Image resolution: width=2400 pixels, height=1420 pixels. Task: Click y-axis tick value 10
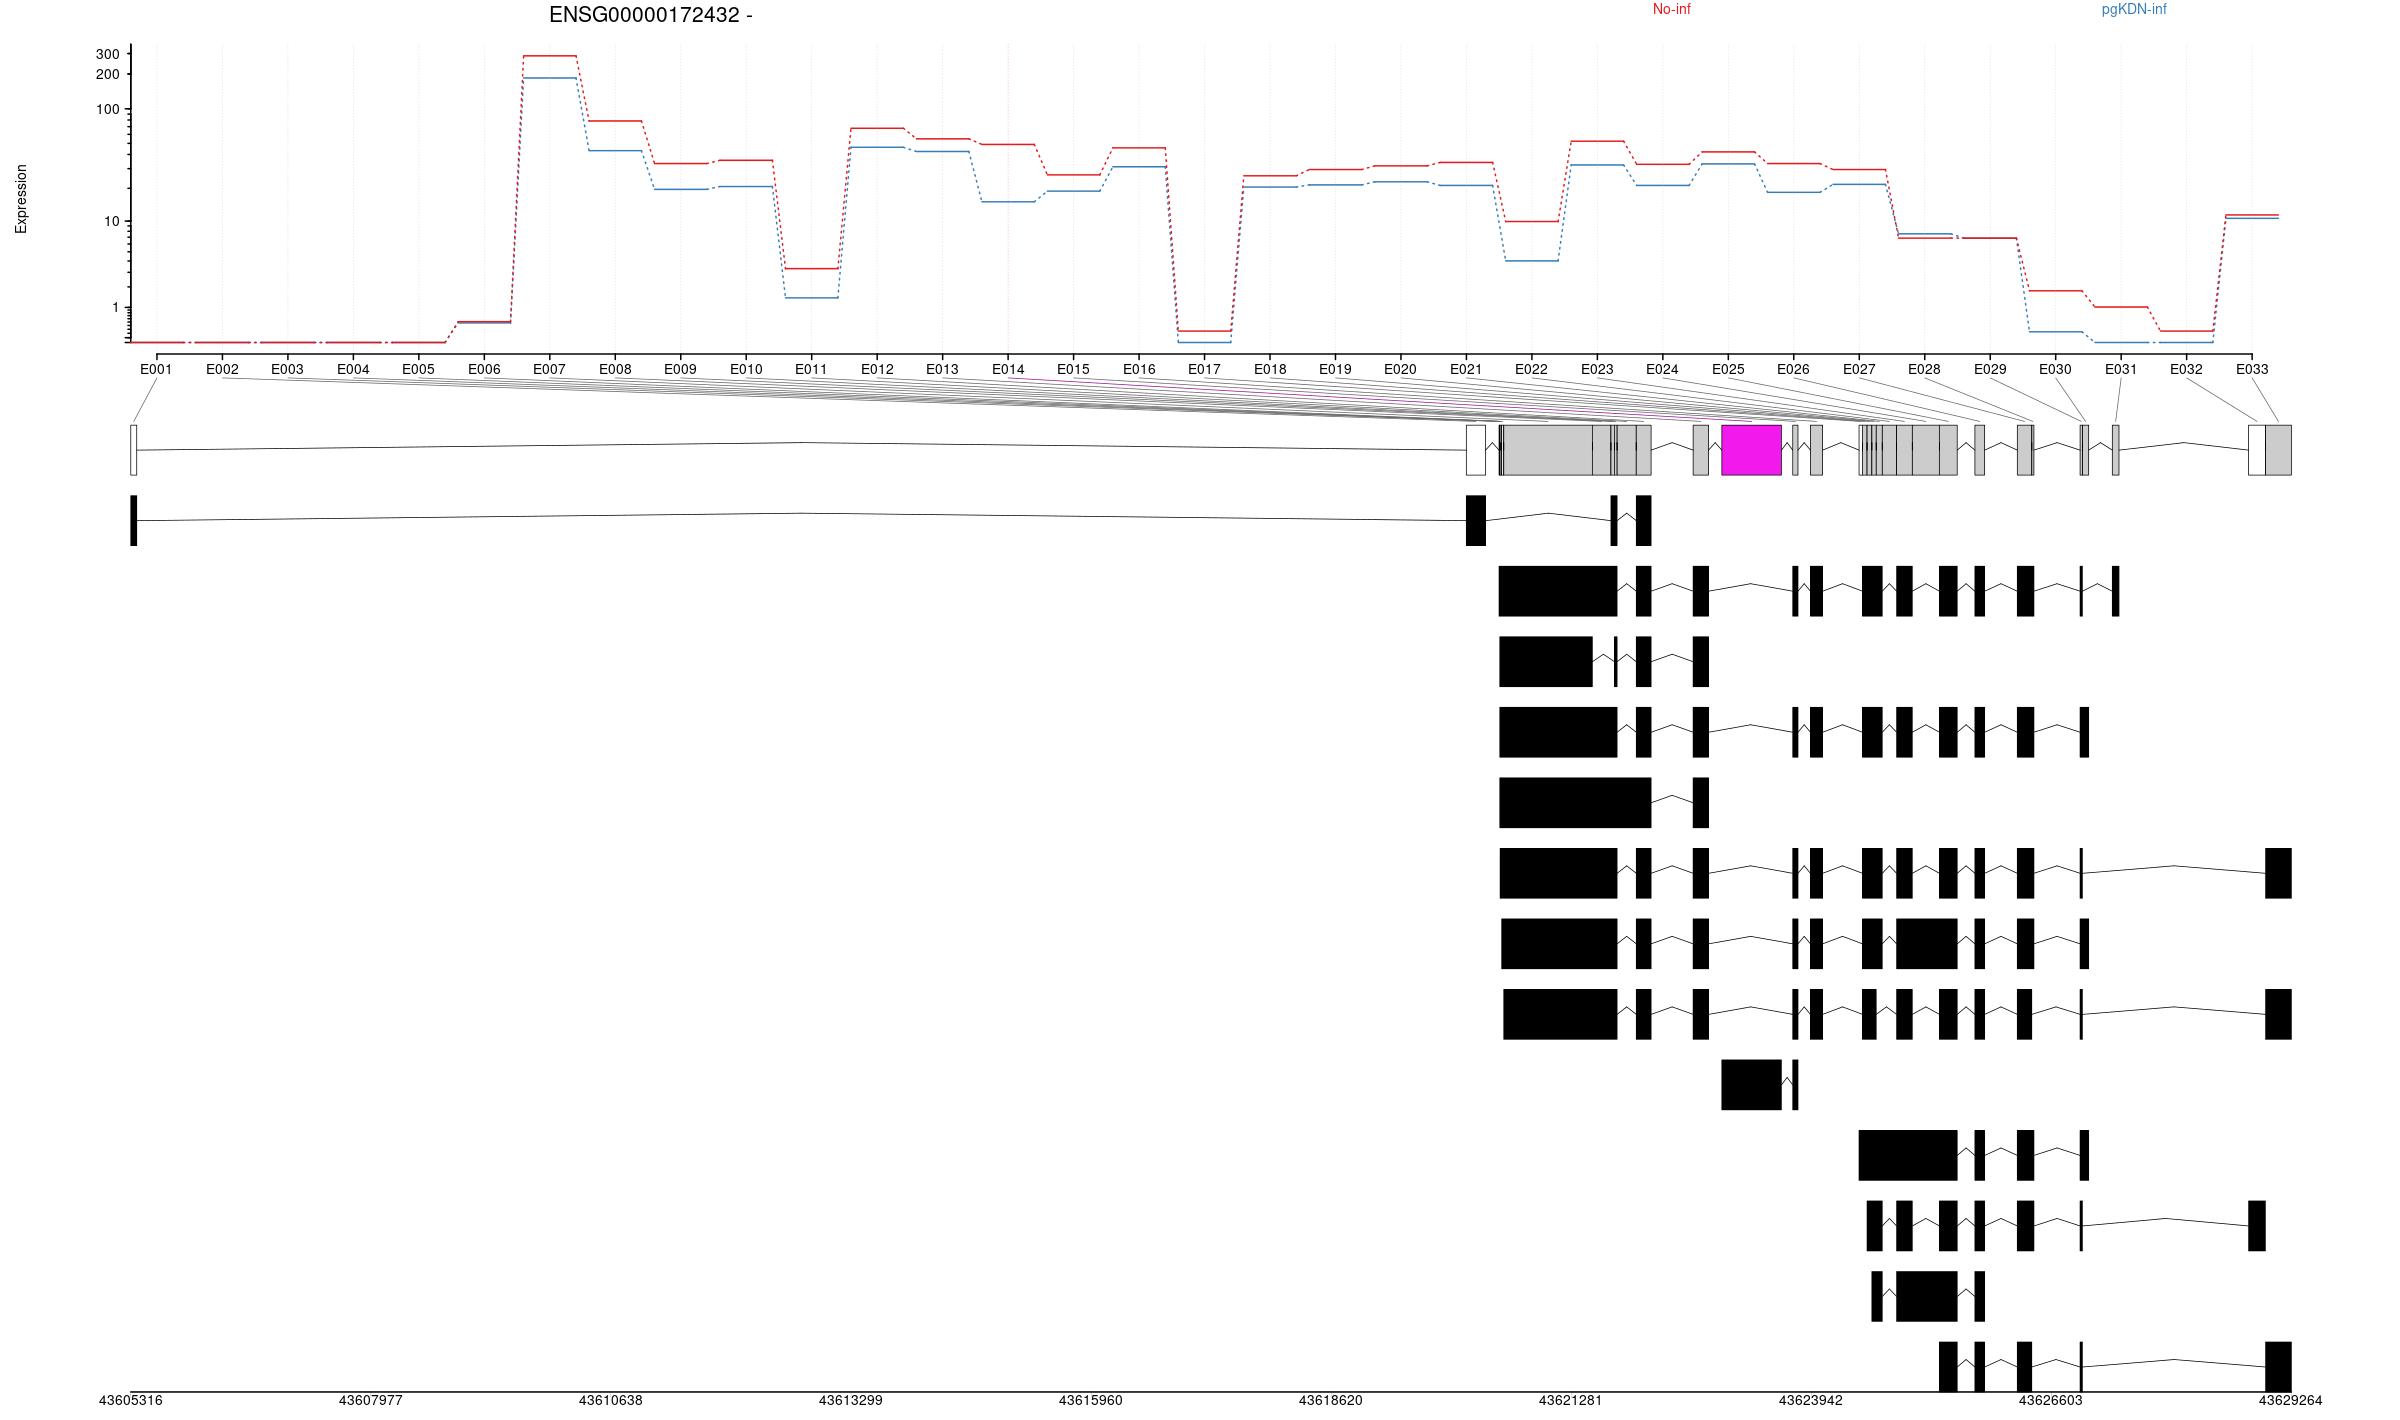click(111, 221)
